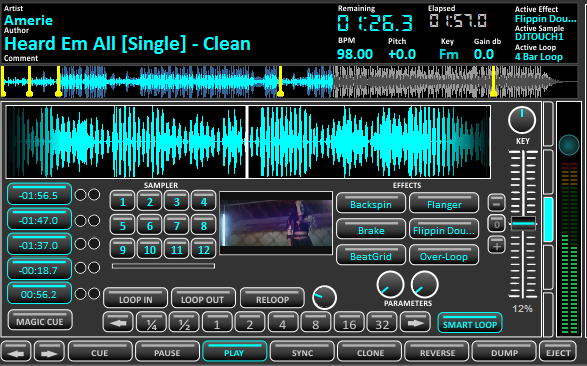This screenshot has width=587, height=366.
Task: Toggle second circle beside 00:56.2 cue
Action: pyautogui.click(x=94, y=294)
